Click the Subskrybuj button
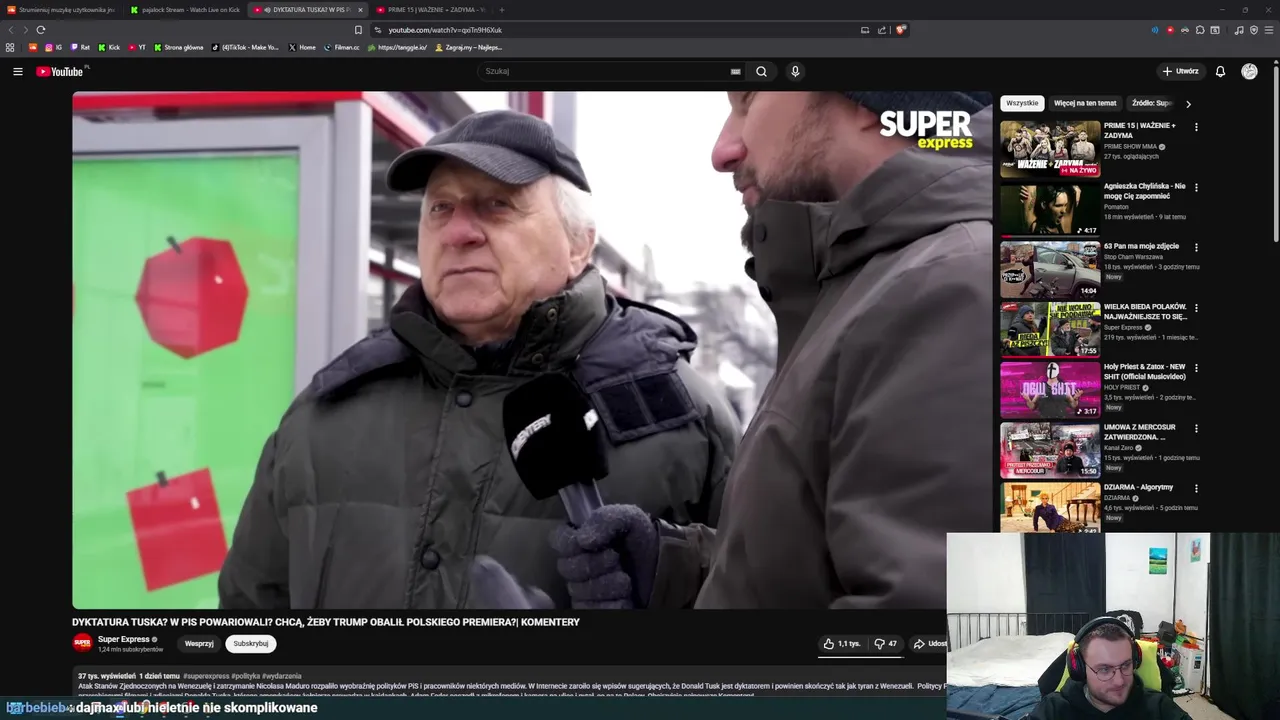The image size is (1280, 720). pyautogui.click(x=250, y=644)
